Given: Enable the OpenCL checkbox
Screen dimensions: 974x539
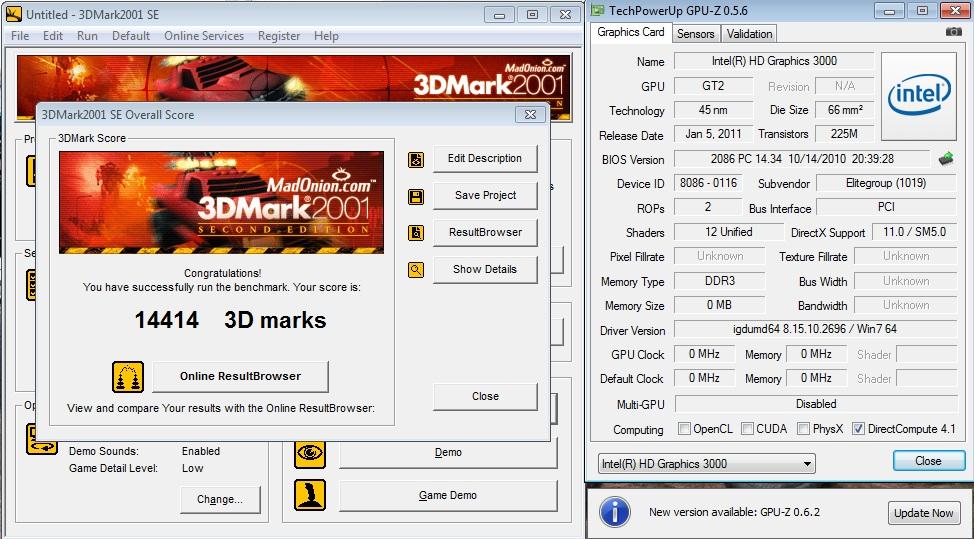Looking at the screenshot, I should click(x=684, y=429).
